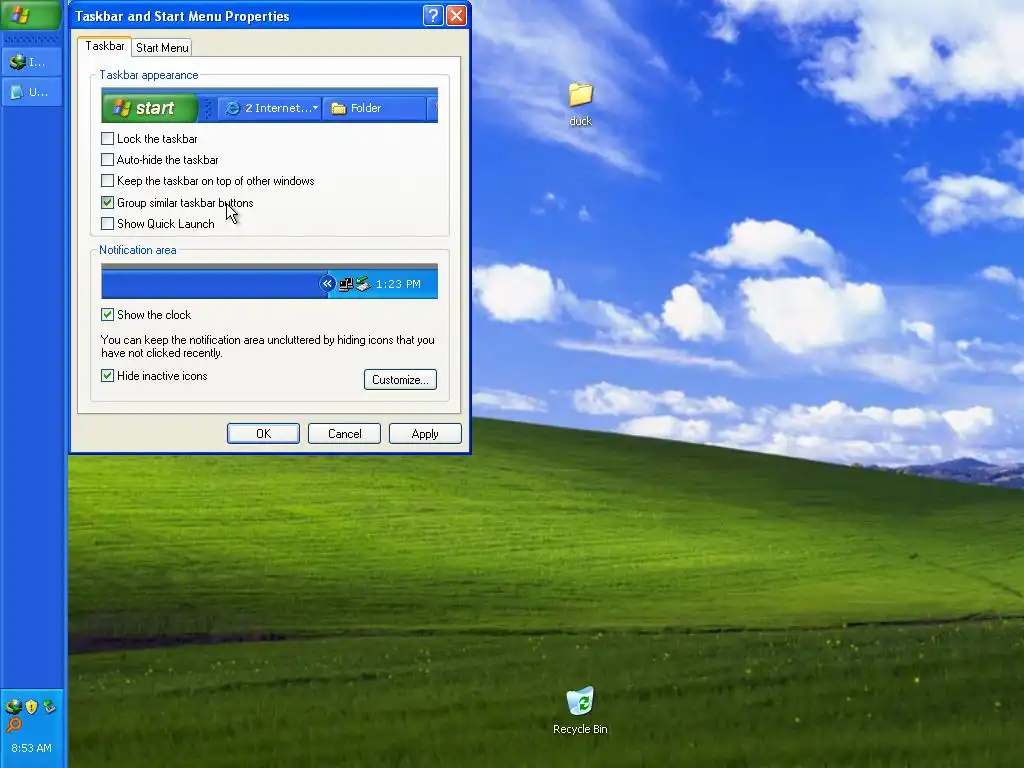Click the Safely Remove Hardware tray icon
1024x768 pixels.
pyautogui.click(x=49, y=706)
